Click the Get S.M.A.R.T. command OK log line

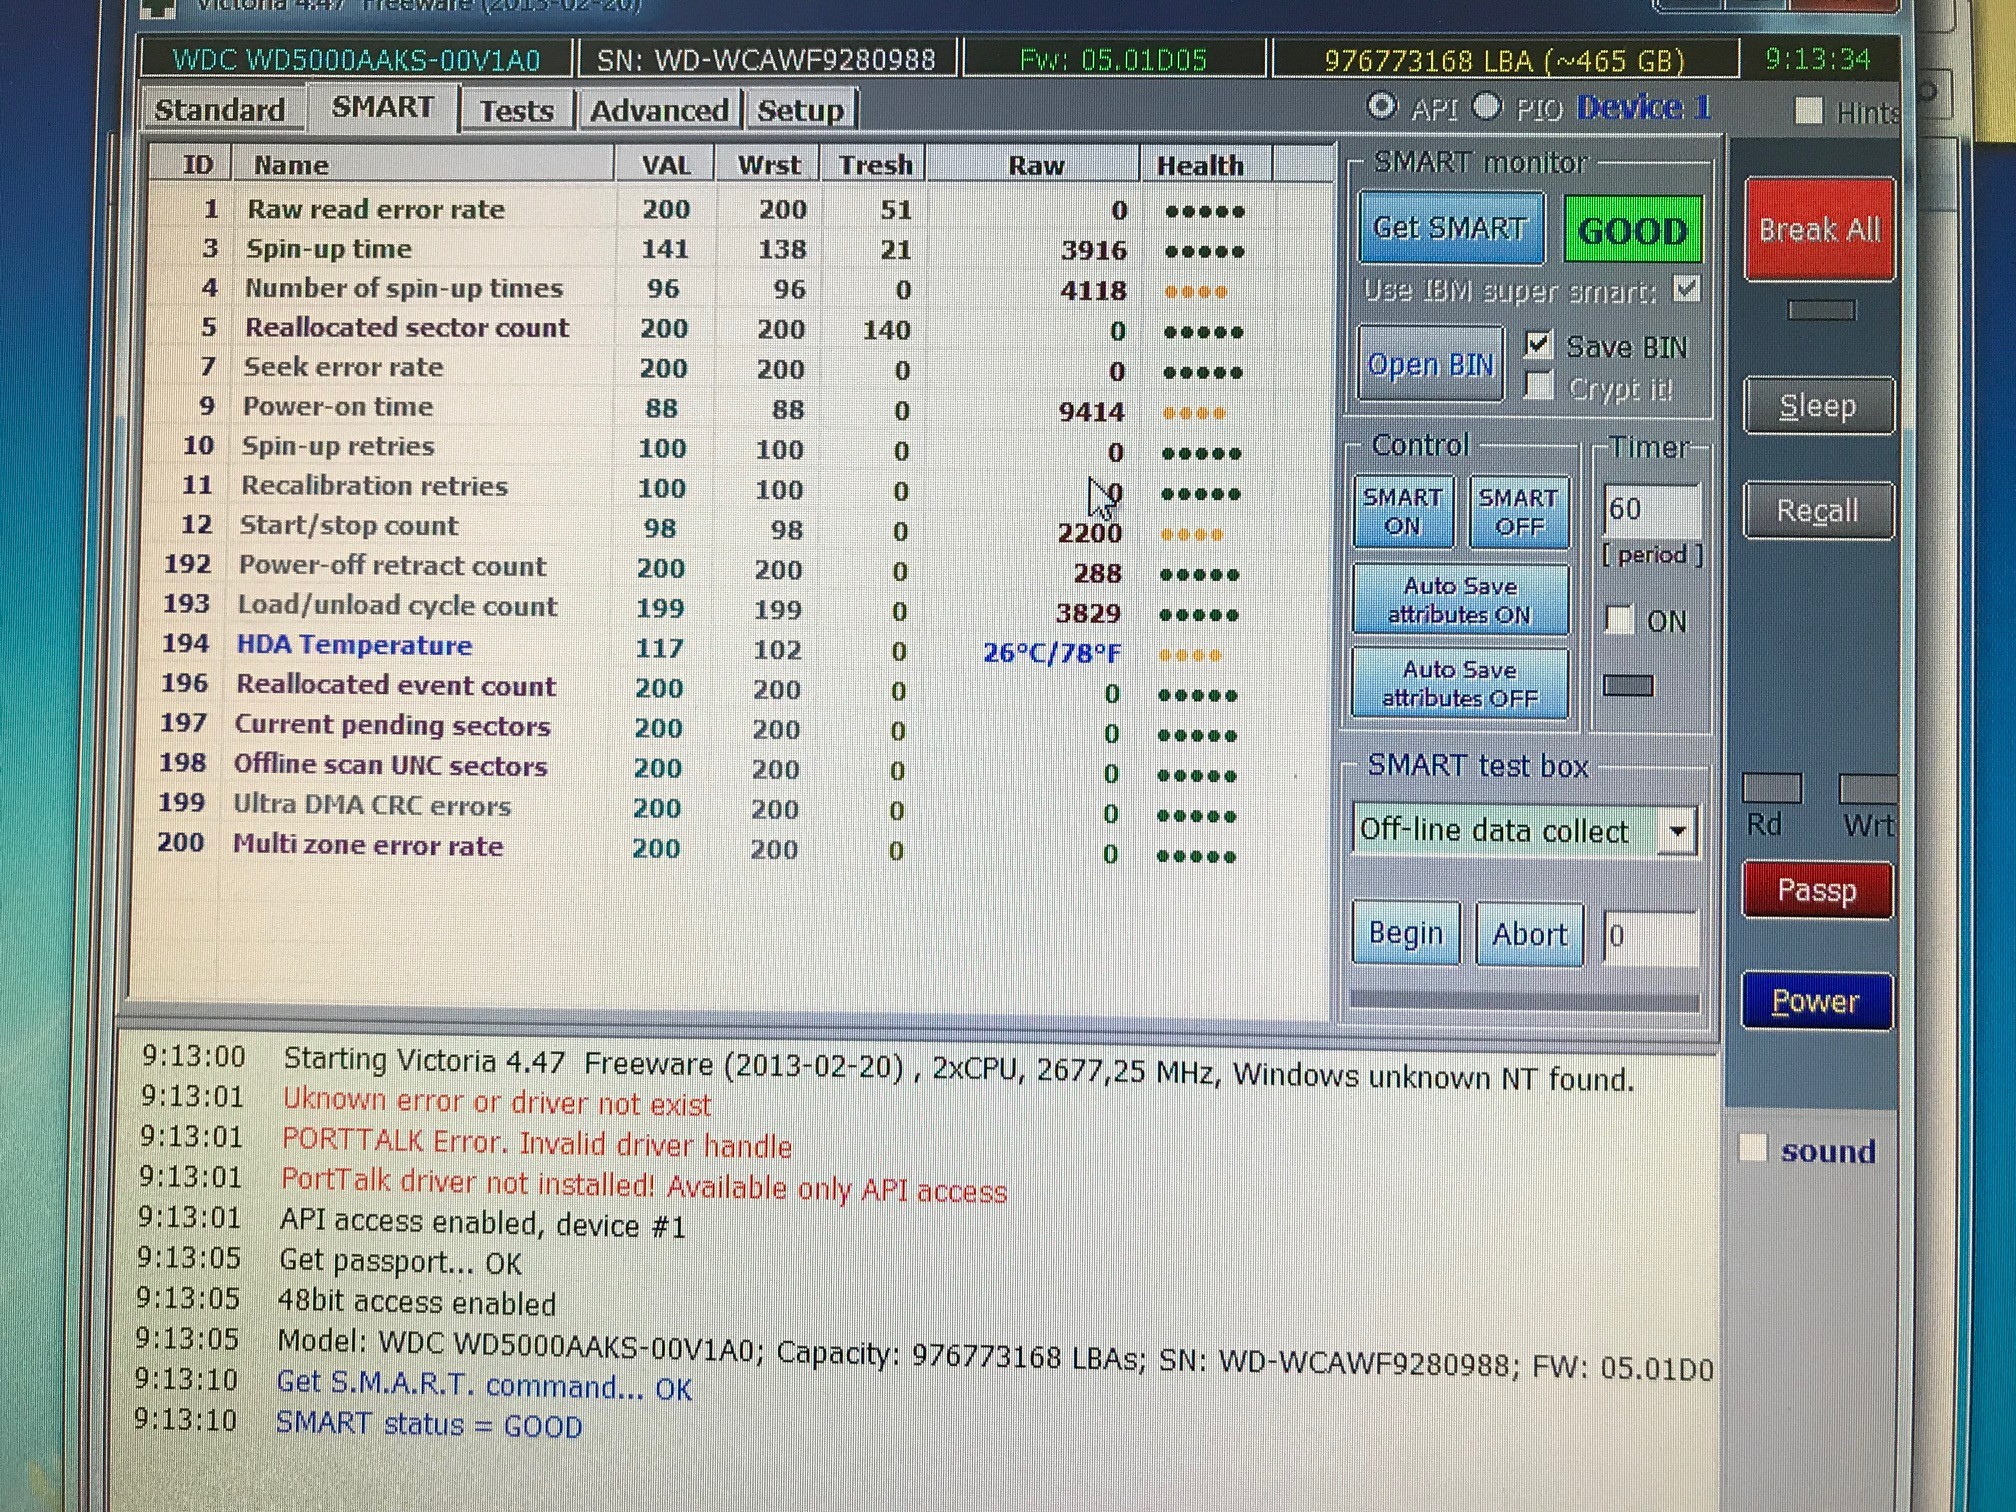coord(484,1385)
